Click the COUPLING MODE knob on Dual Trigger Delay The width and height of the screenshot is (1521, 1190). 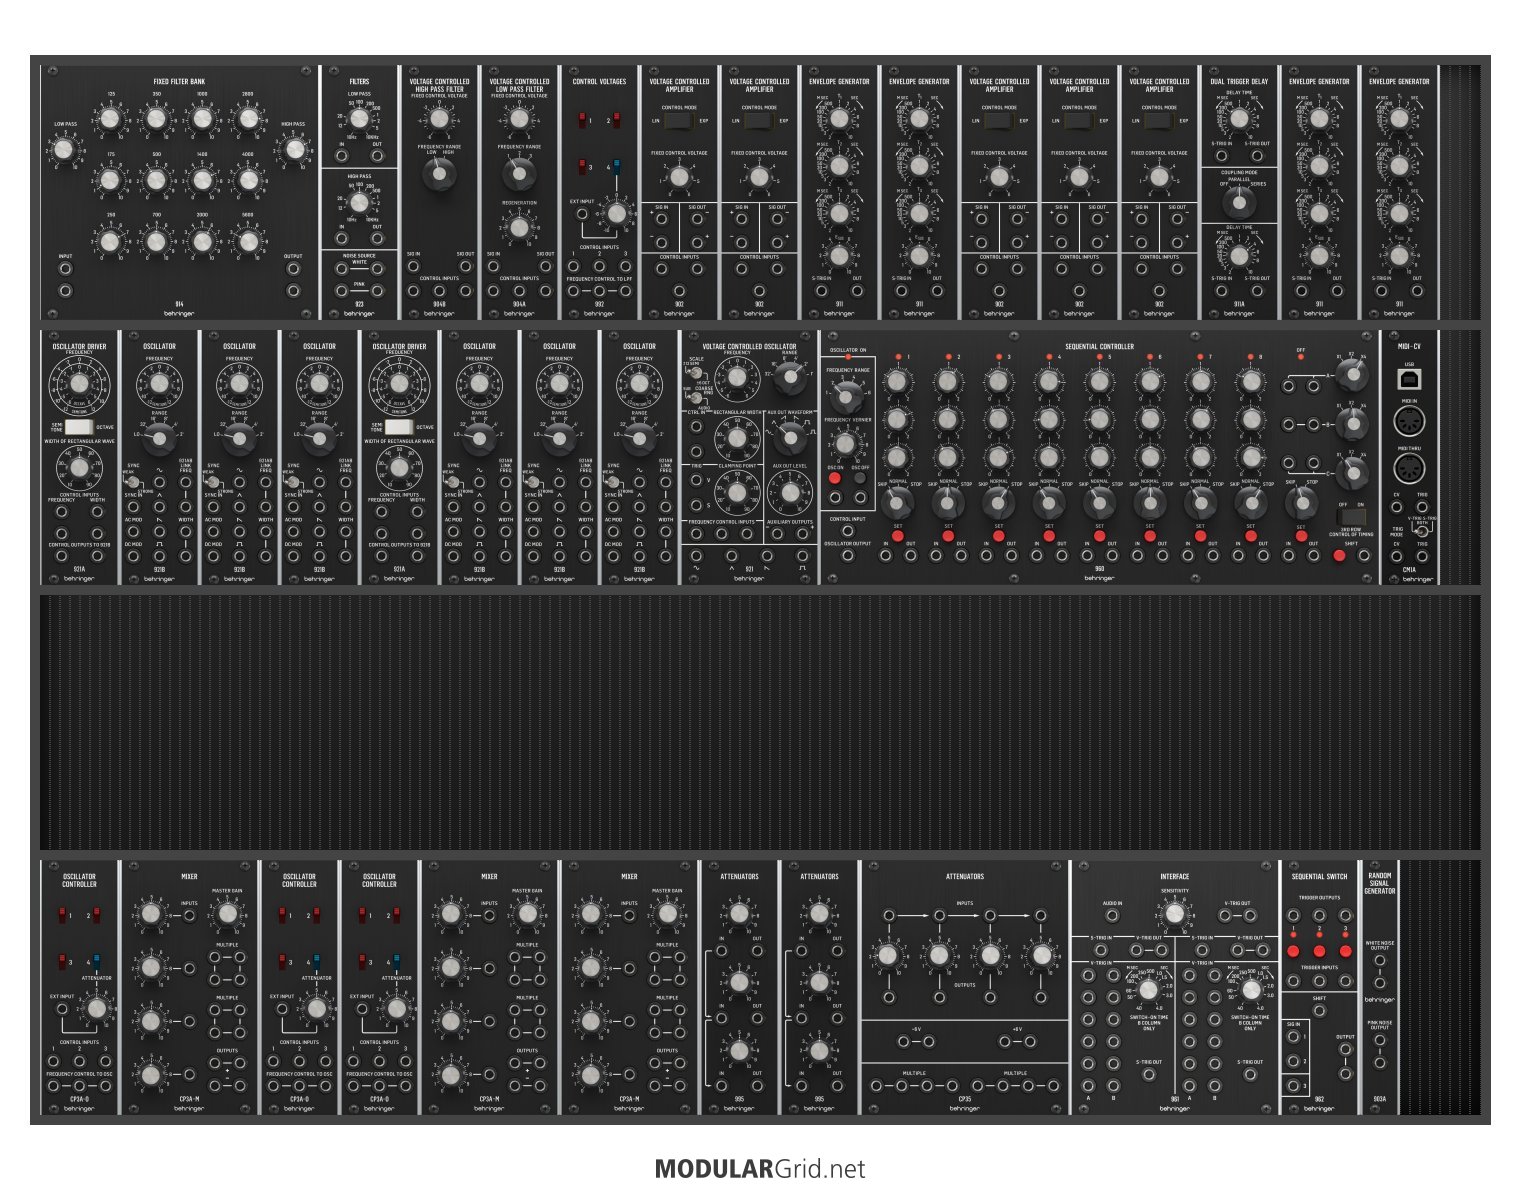point(1239,203)
